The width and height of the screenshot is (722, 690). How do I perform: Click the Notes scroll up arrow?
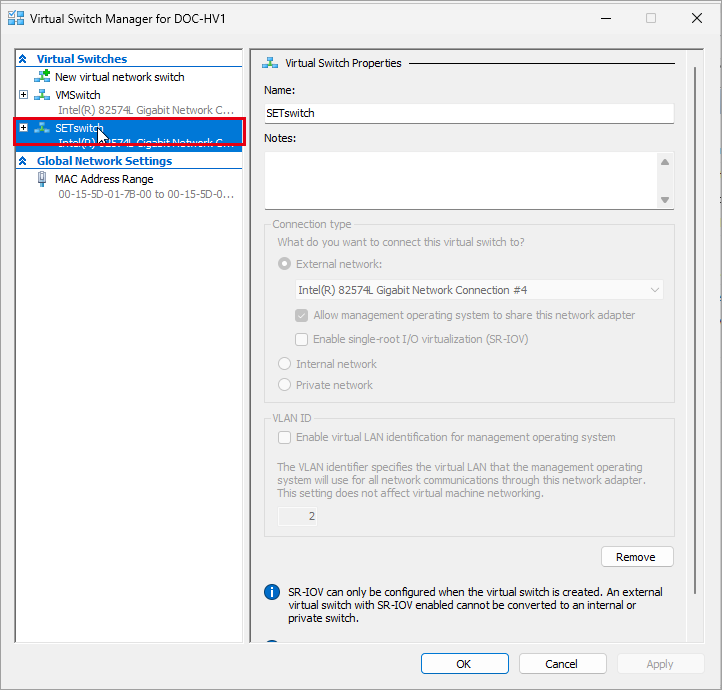(x=665, y=162)
